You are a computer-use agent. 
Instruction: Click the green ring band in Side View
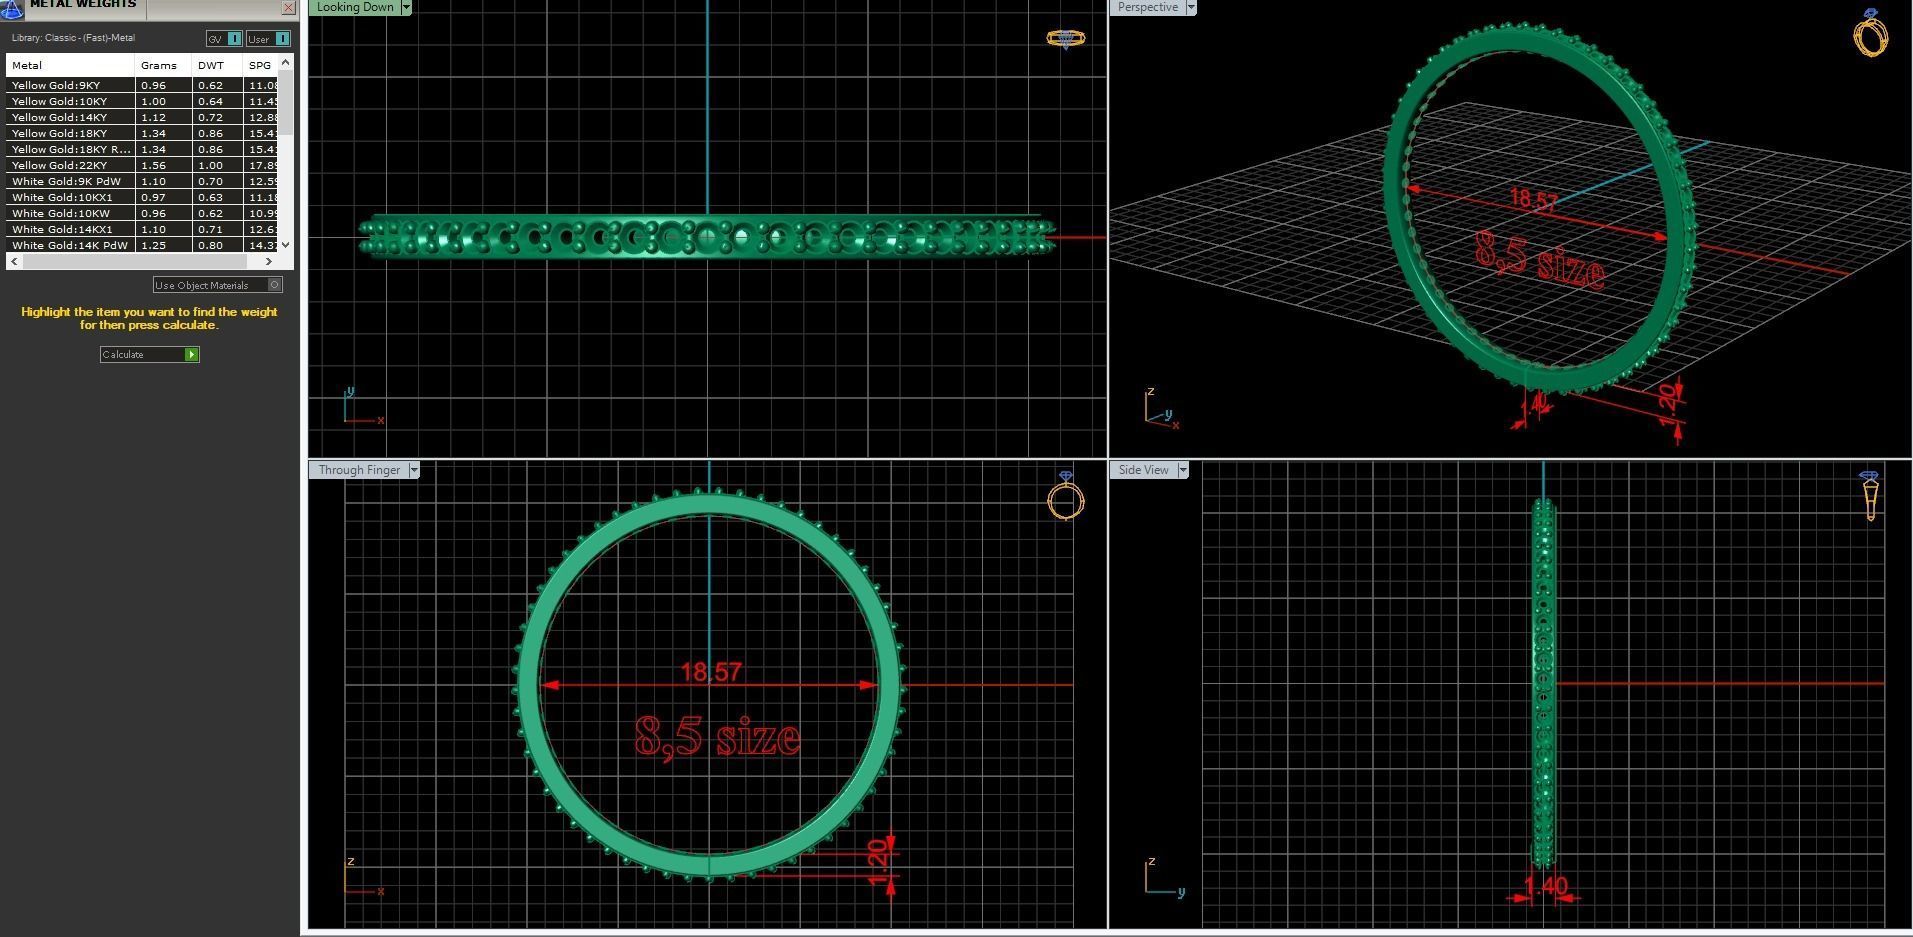point(1544,682)
